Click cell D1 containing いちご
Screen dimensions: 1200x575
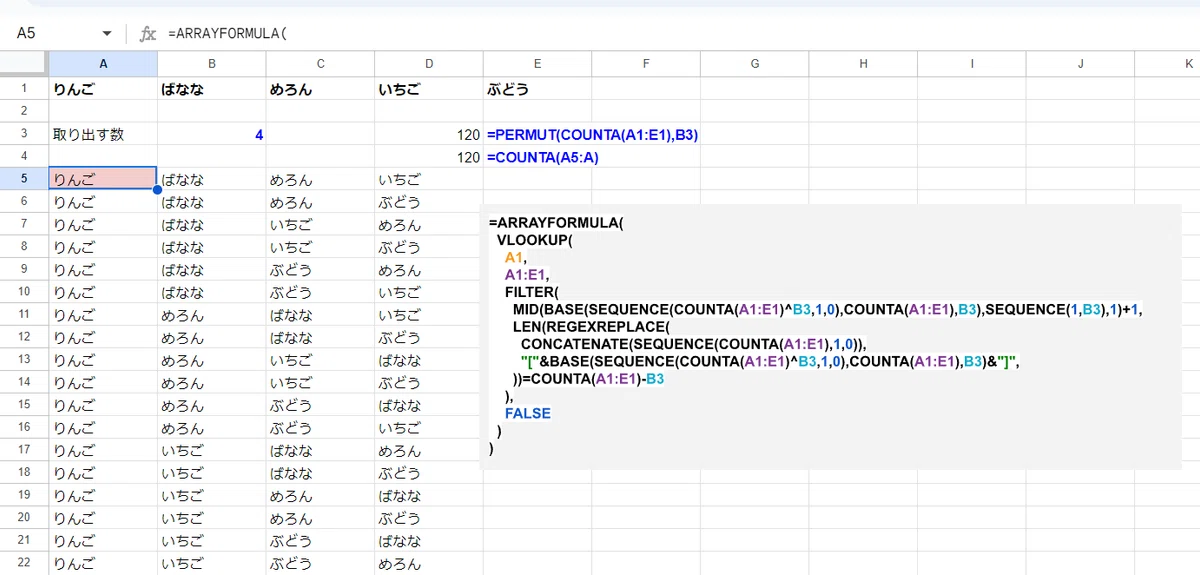point(429,89)
